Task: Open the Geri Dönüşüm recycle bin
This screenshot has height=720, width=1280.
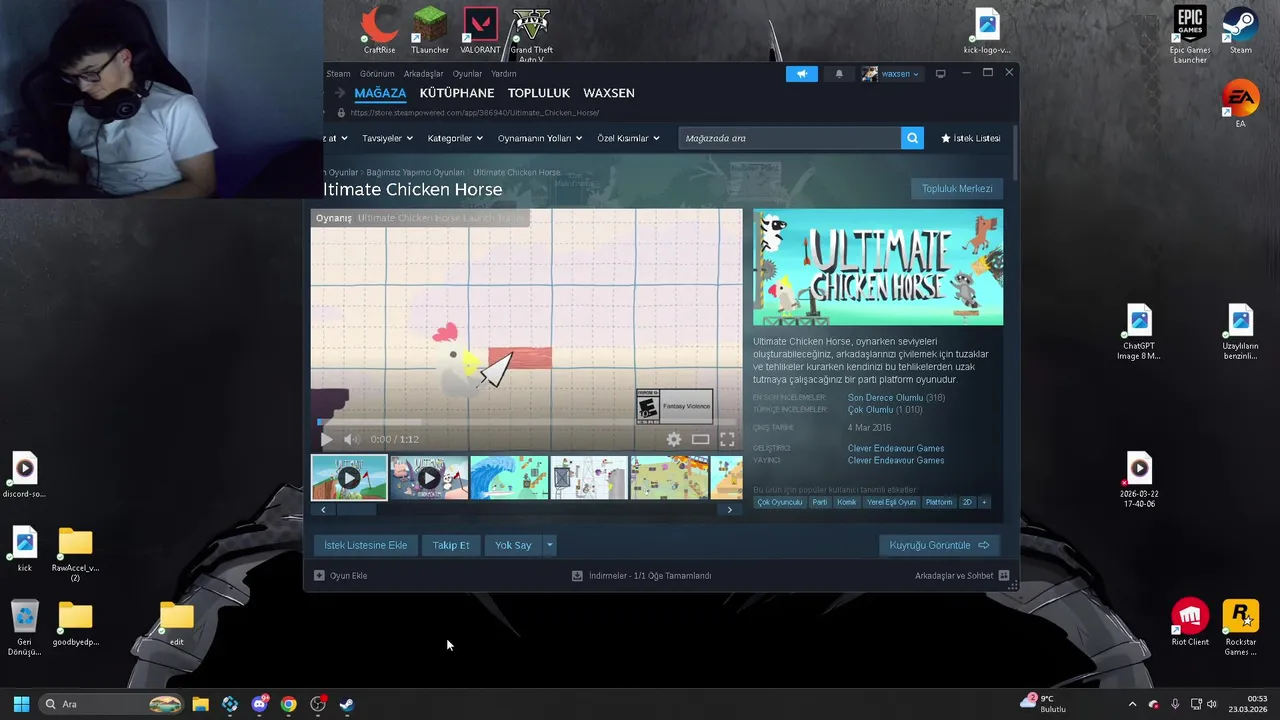Action: (24, 627)
